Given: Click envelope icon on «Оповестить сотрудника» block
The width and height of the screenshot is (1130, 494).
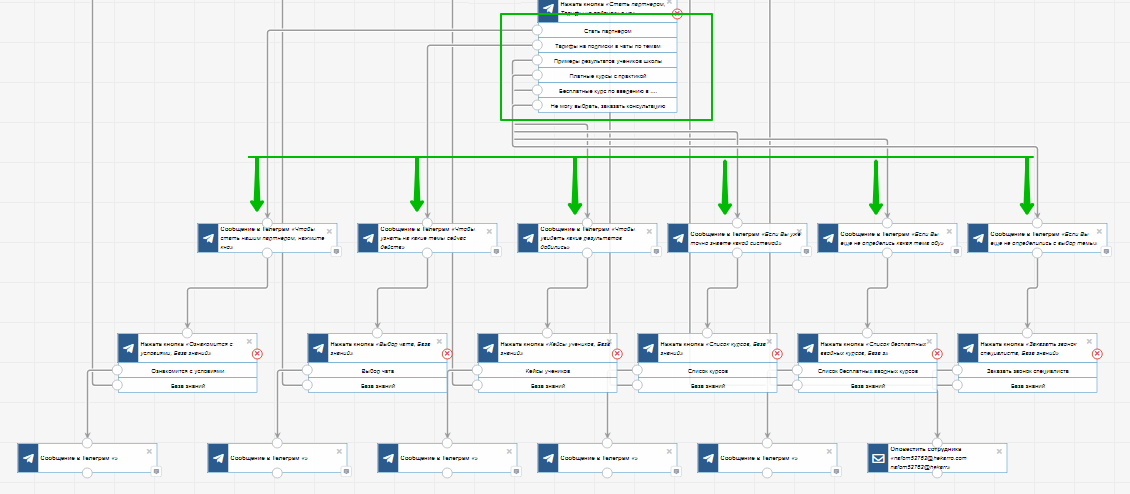Looking at the screenshot, I should 878,457.
